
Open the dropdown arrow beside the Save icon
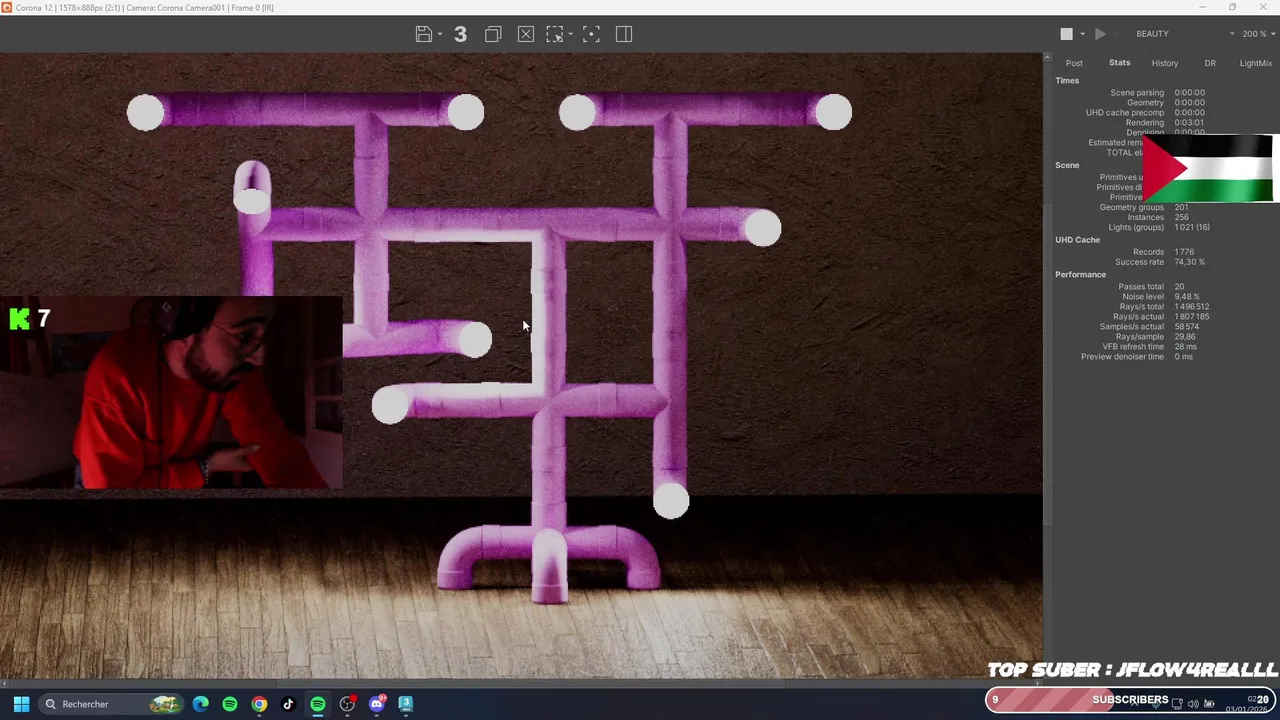(x=440, y=35)
